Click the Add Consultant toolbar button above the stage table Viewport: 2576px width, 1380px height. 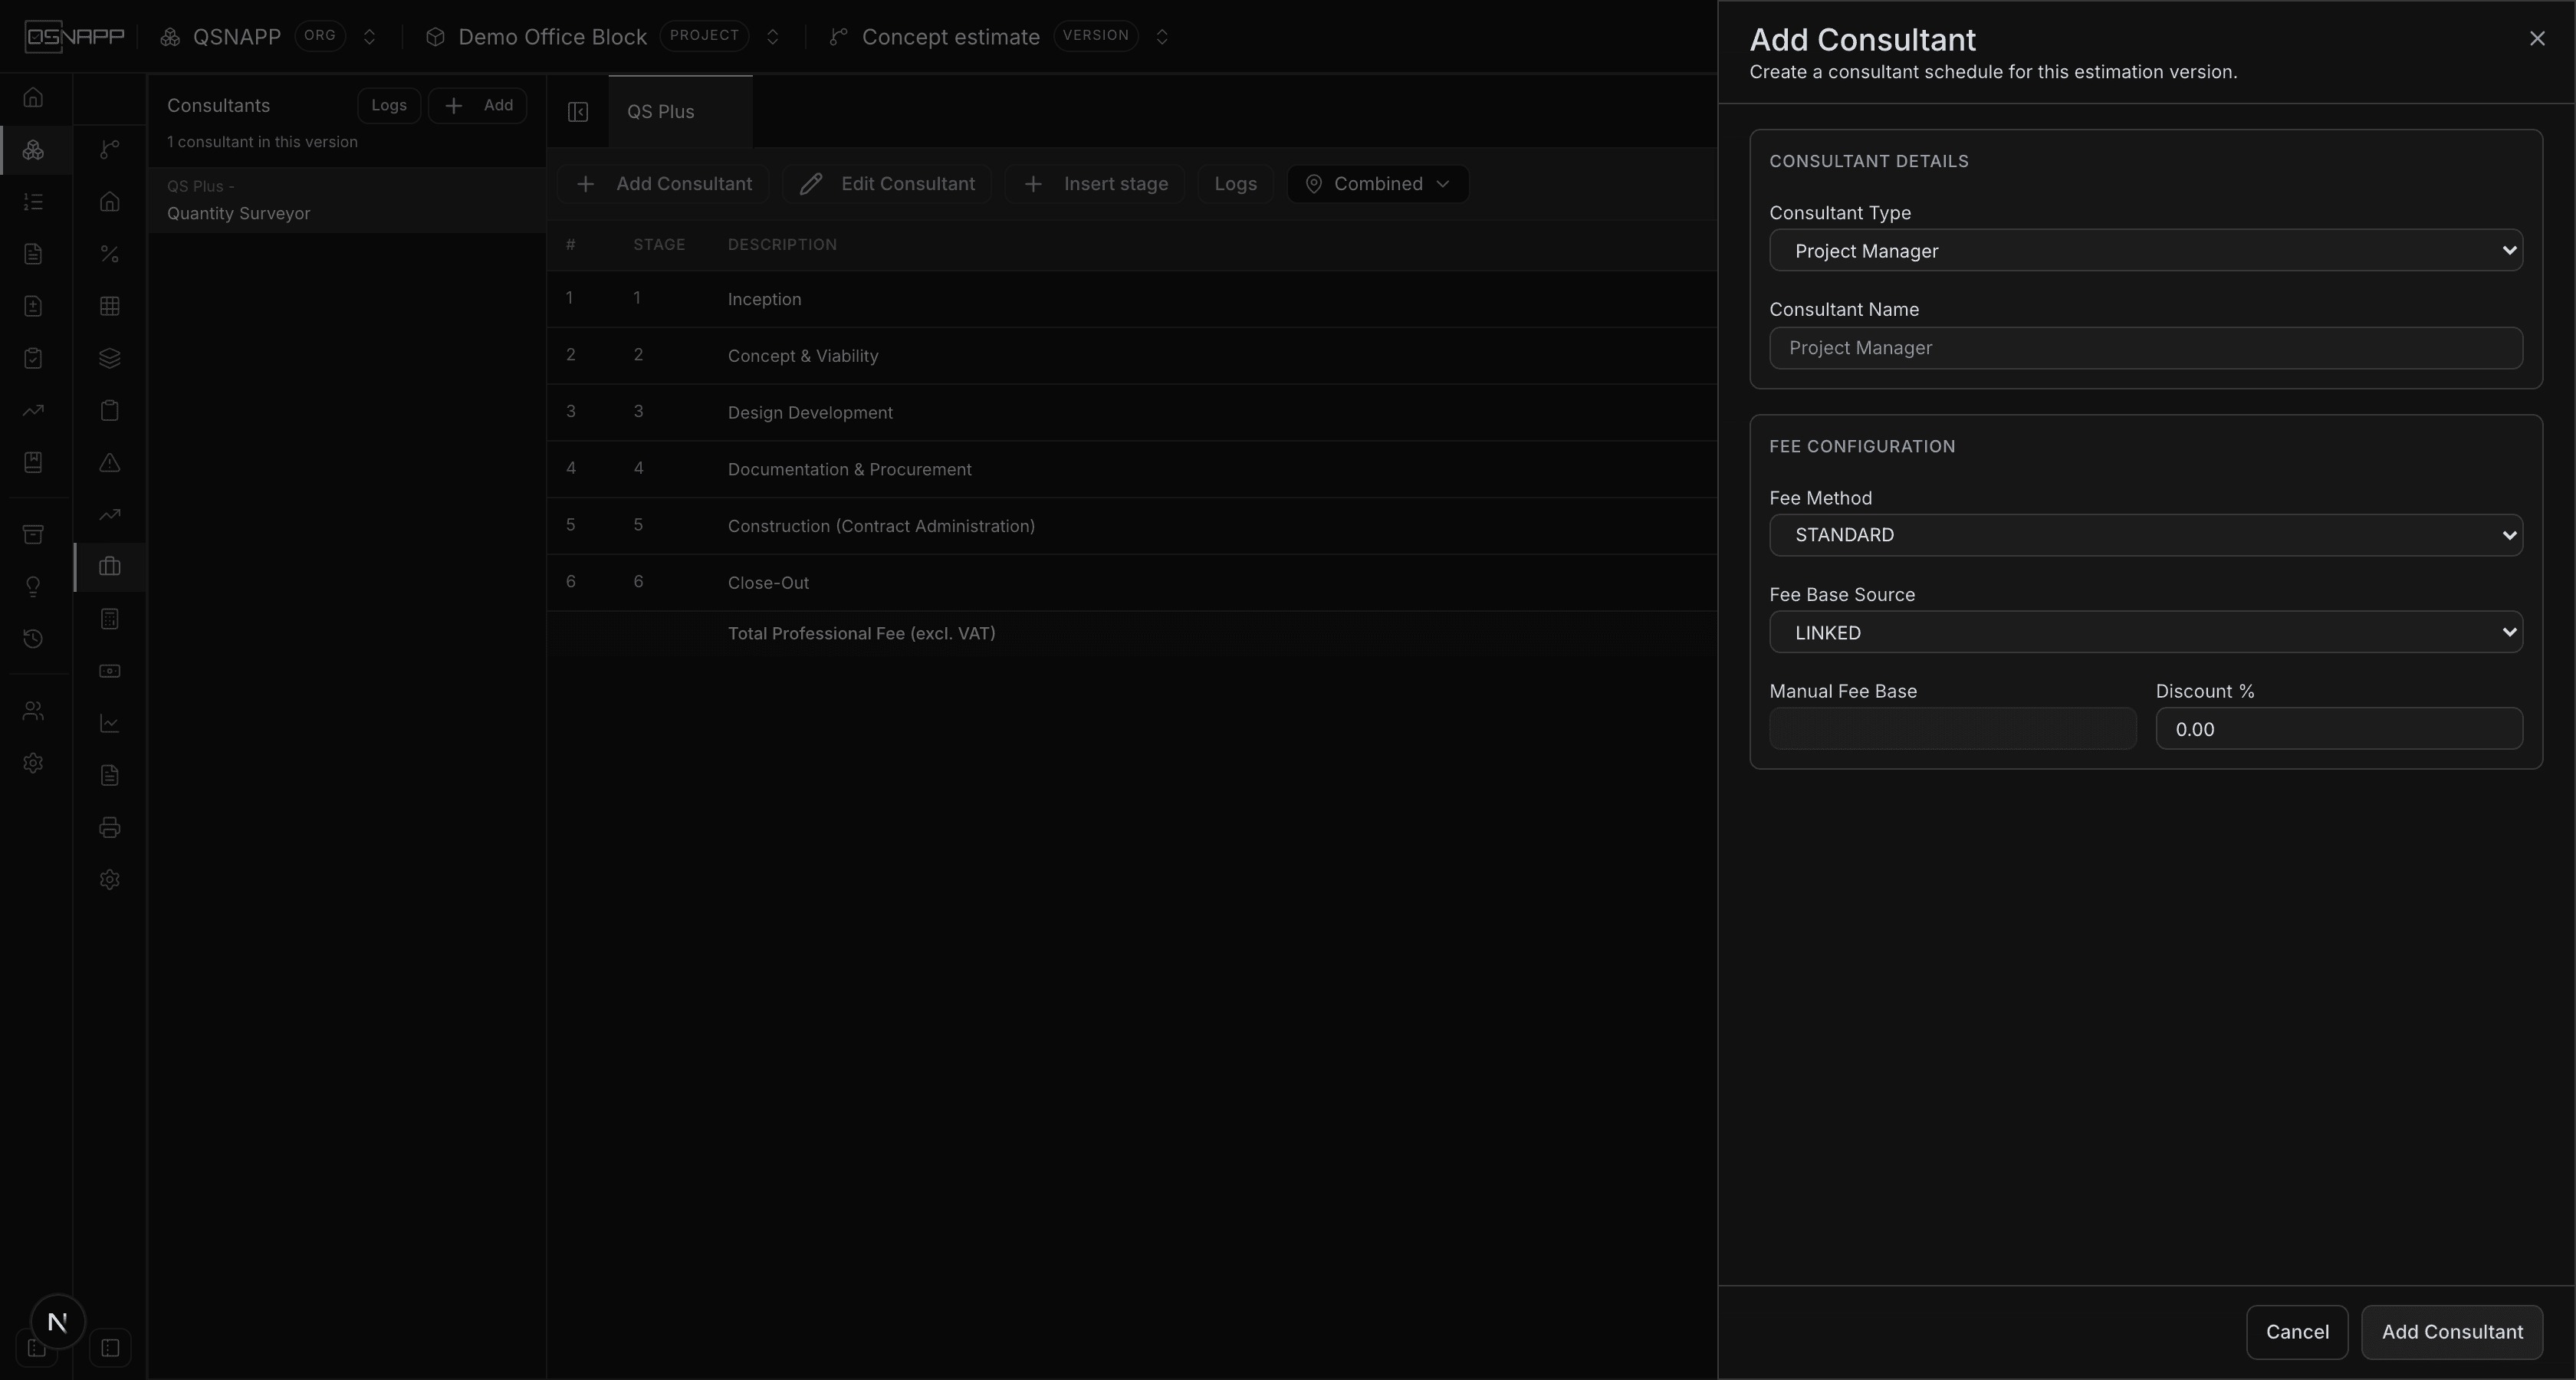coord(663,184)
